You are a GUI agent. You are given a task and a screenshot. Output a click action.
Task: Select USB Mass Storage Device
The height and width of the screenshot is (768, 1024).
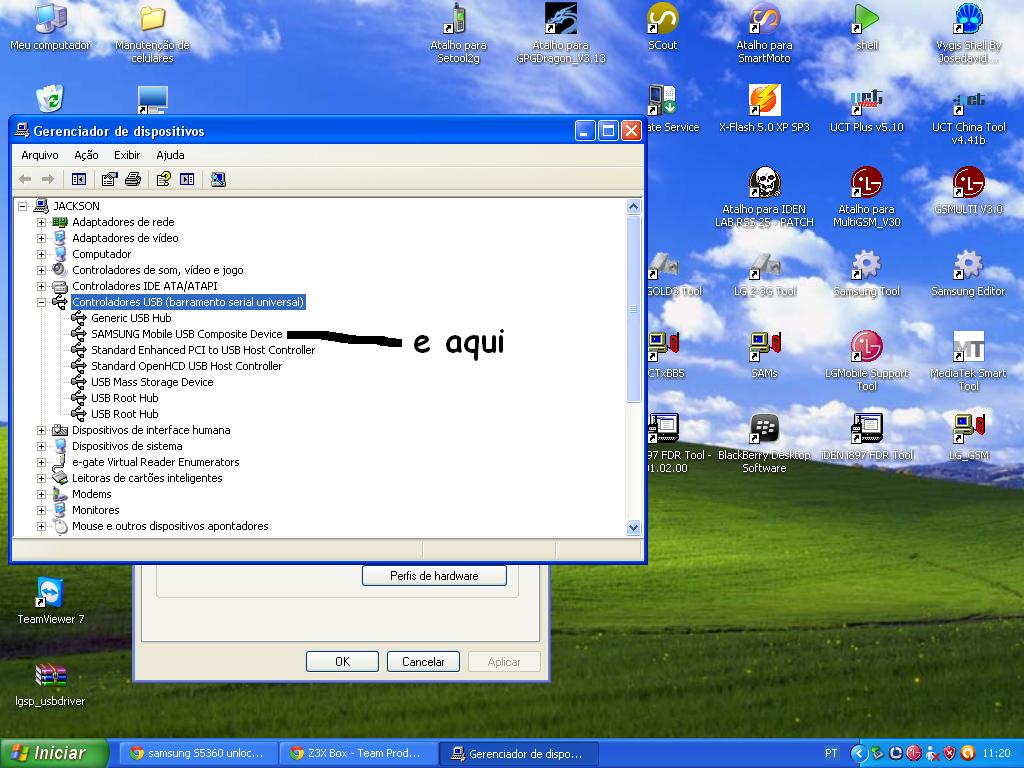[152, 382]
